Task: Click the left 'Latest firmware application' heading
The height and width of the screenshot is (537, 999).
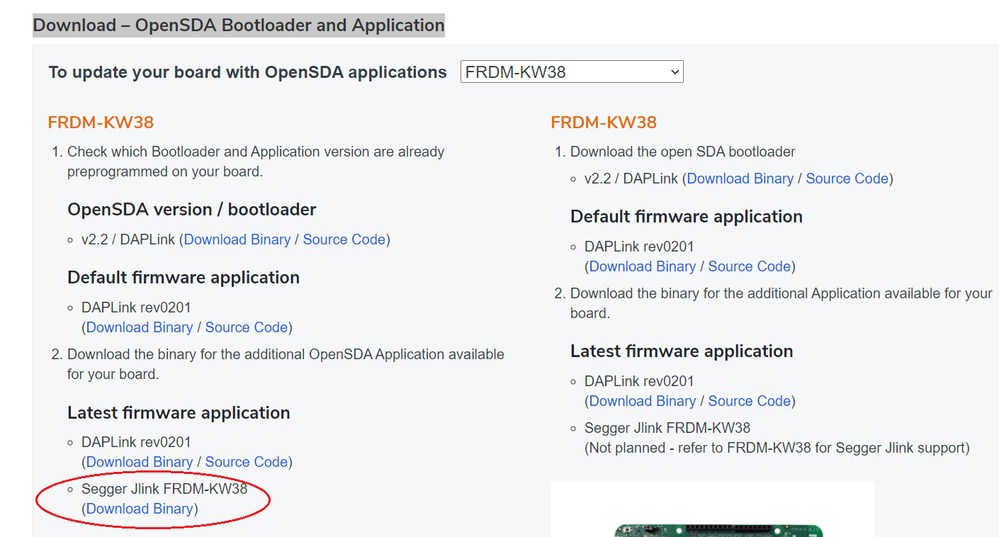Action: click(x=178, y=413)
